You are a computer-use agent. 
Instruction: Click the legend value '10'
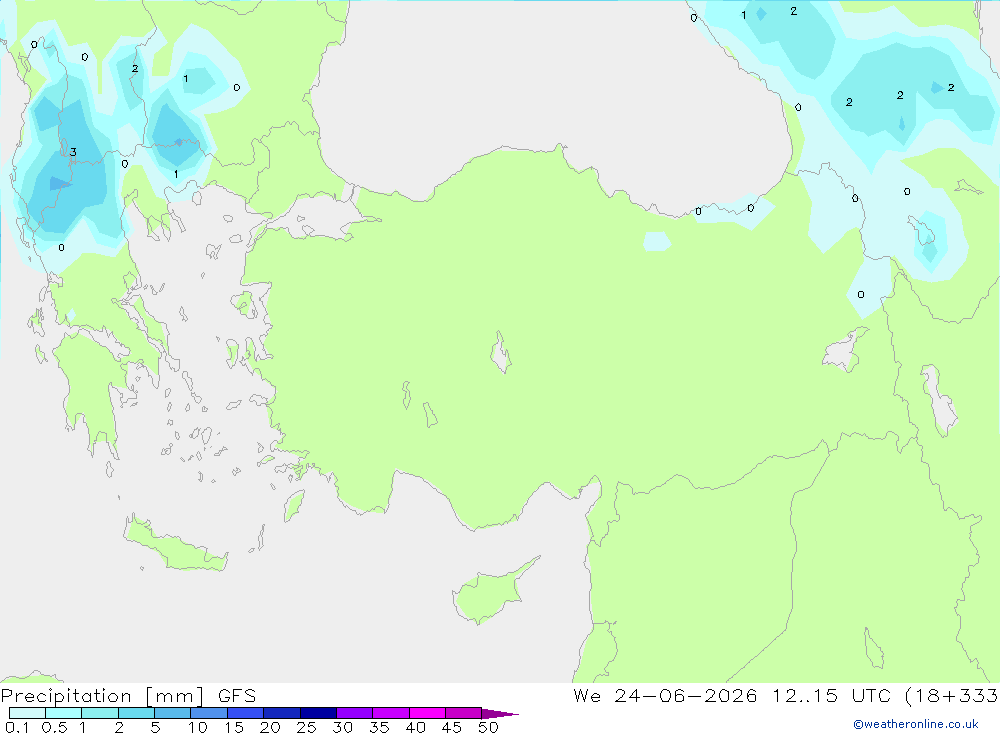coord(197,727)
